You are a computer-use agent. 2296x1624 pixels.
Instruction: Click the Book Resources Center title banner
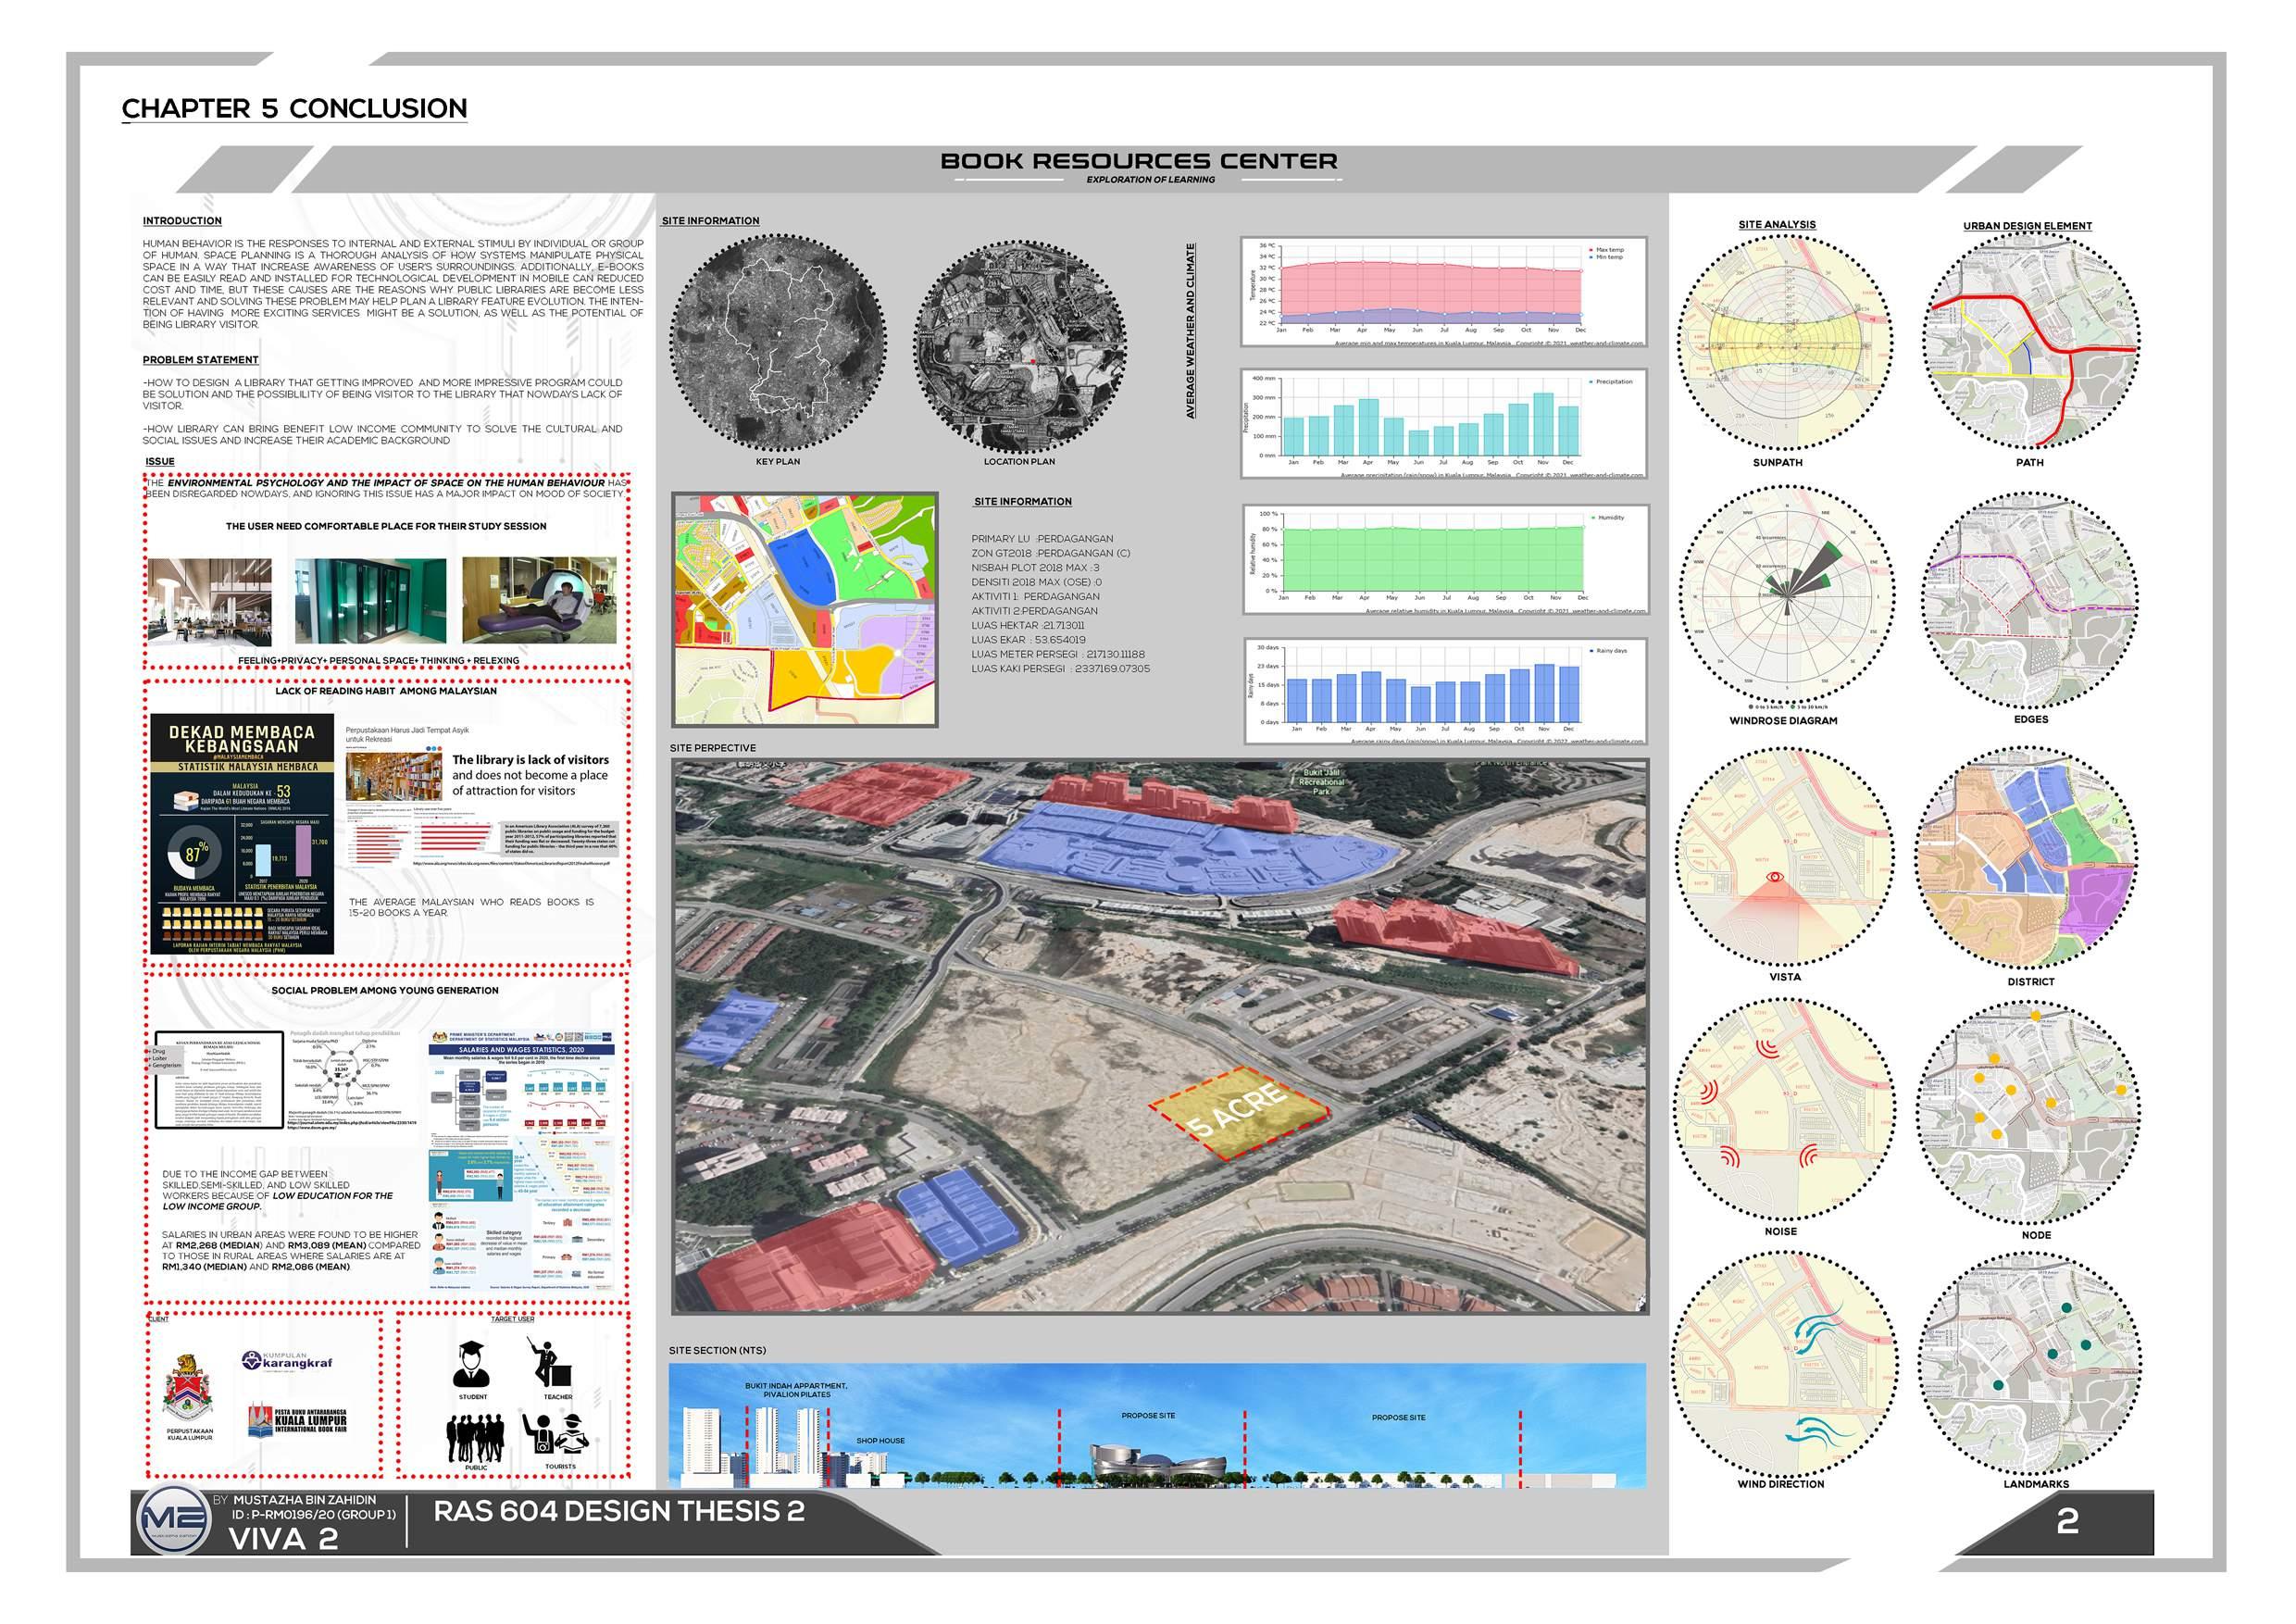click(x=1139, y=162)
